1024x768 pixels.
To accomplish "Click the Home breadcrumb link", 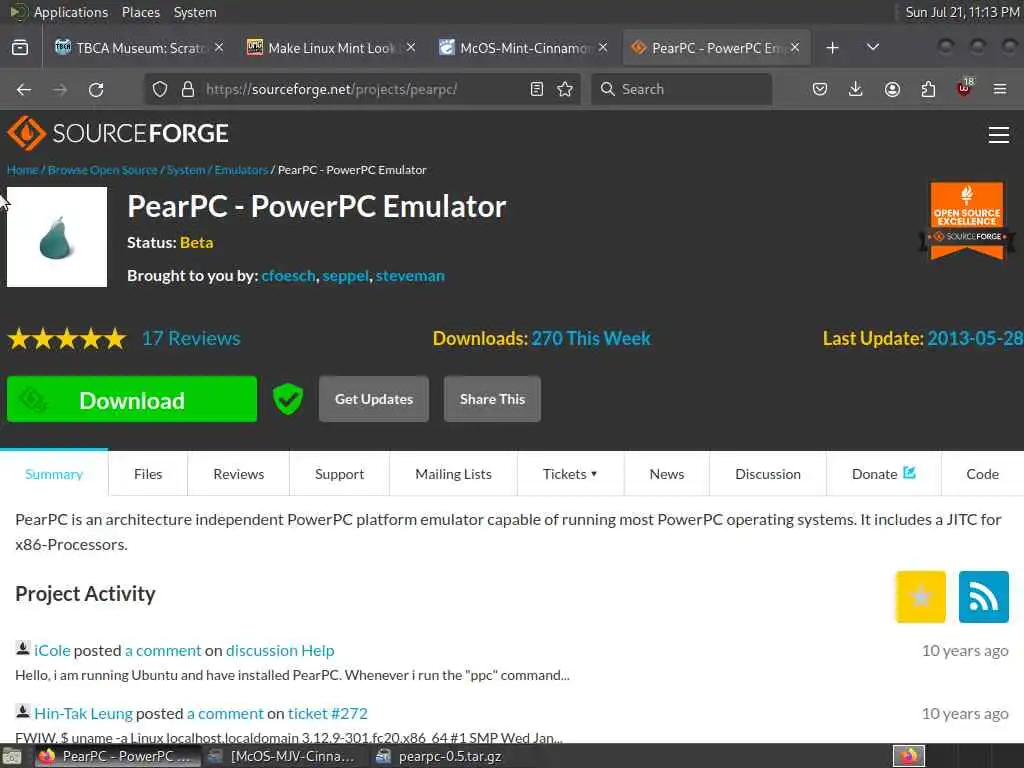I will (22, 170).
